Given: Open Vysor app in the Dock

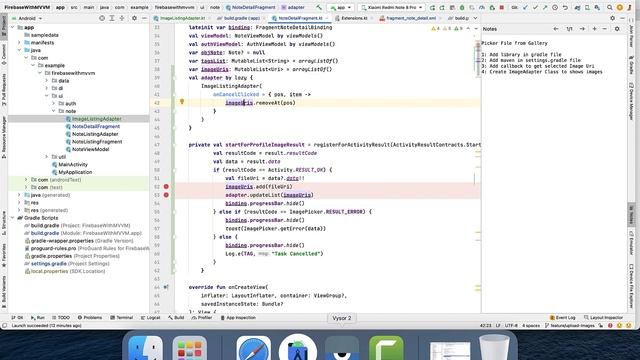Looking at the screenshot, I should coord(342,349).
